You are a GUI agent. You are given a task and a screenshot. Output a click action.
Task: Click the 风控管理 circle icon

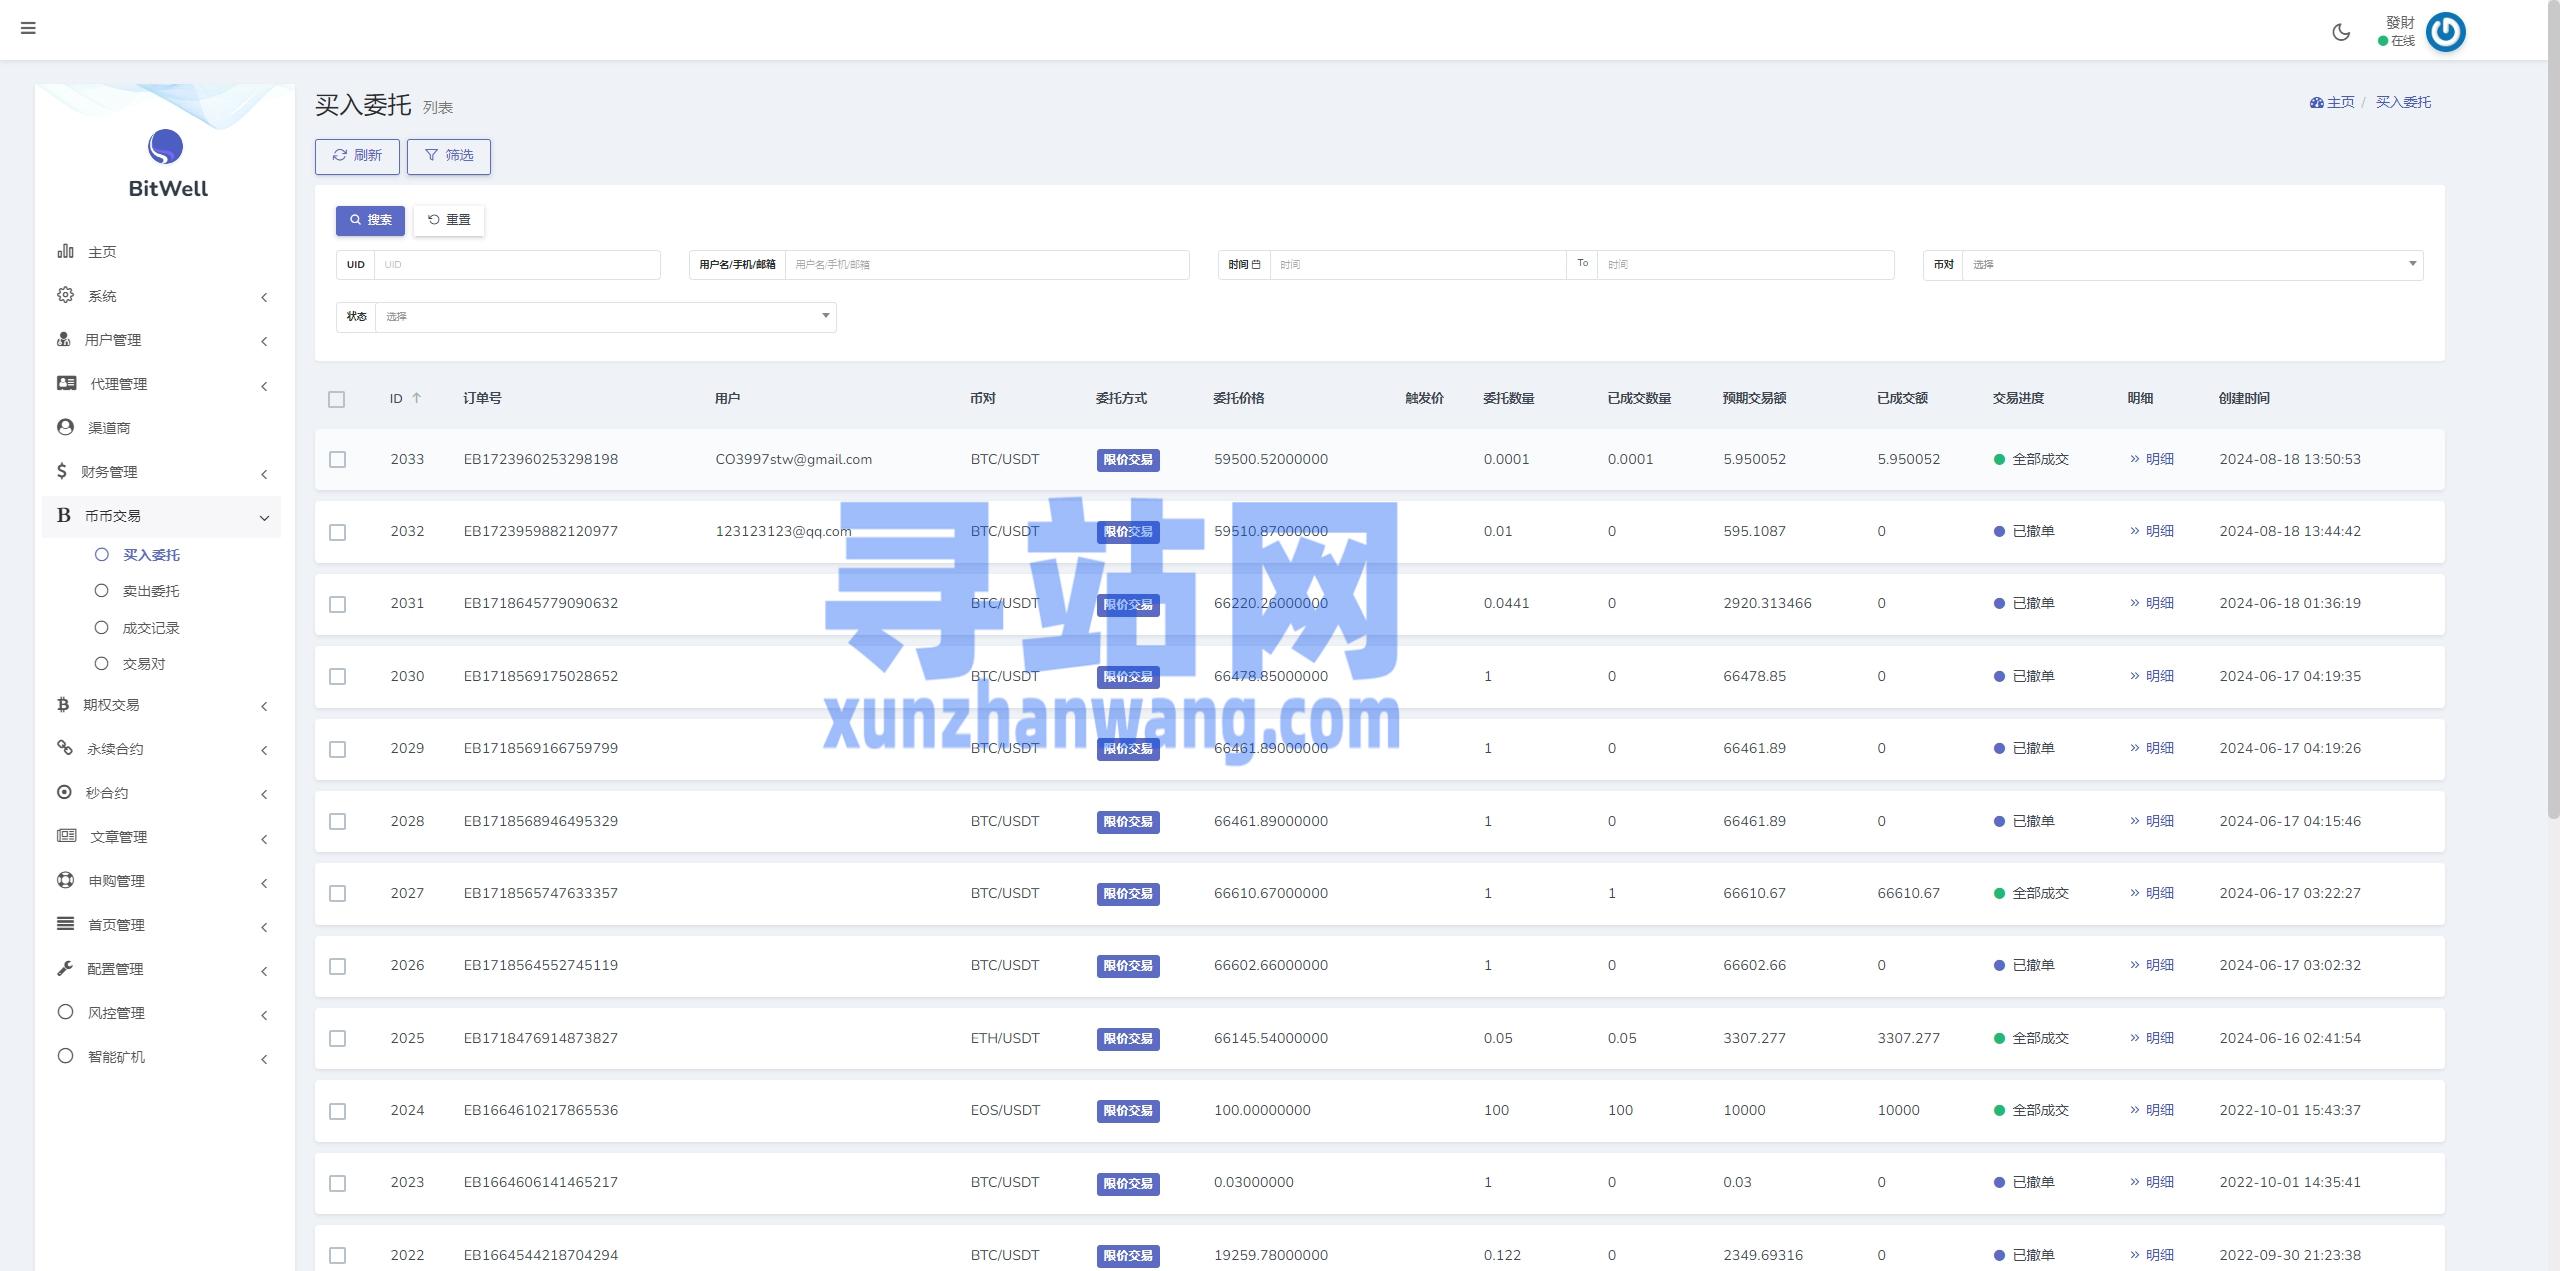(65, 1012)
